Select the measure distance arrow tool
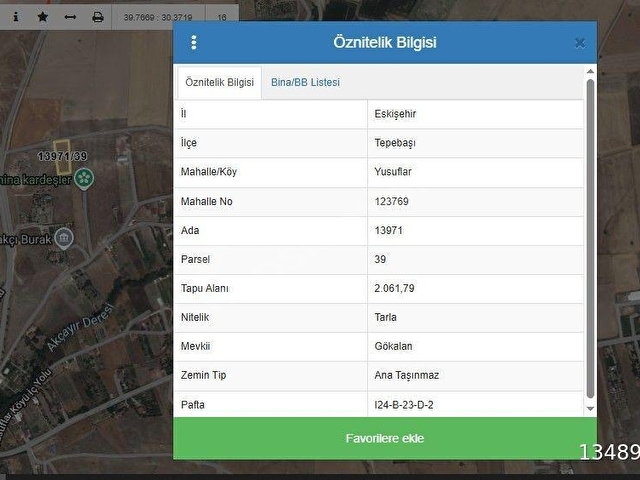 [70, 17]
